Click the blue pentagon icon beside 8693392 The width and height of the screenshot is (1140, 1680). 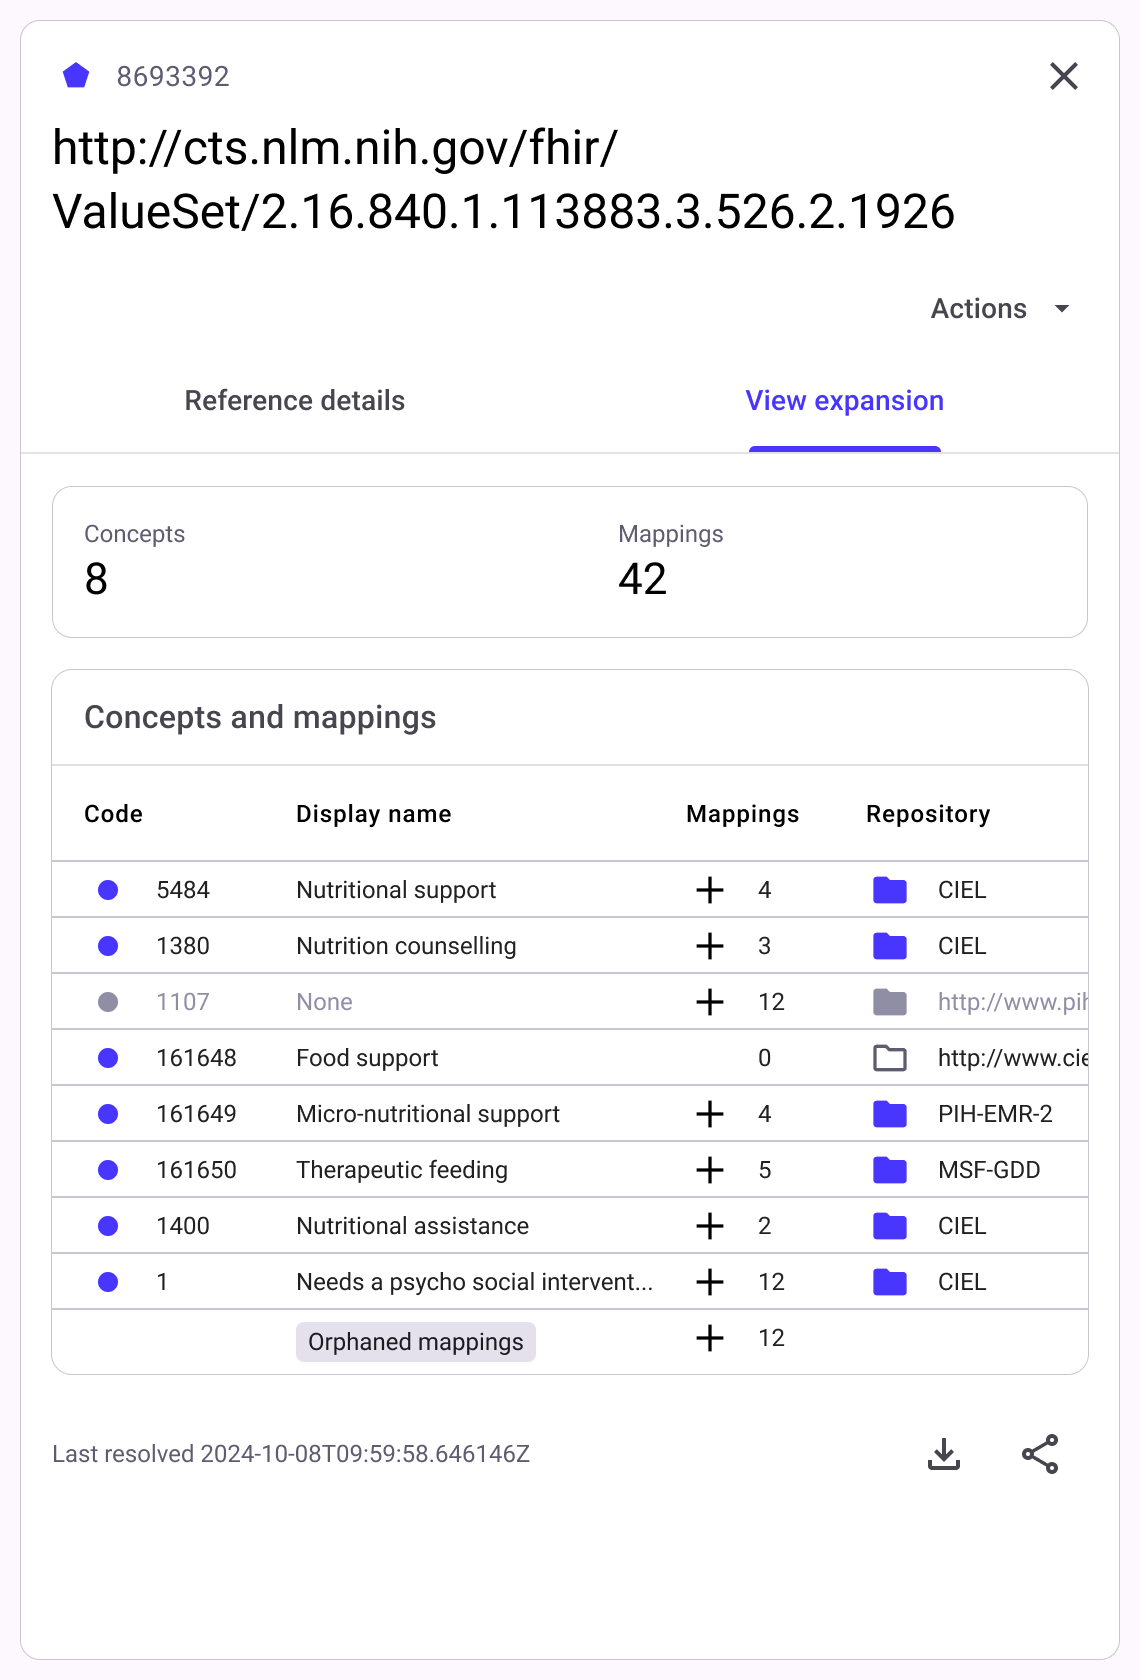[76, 76]
